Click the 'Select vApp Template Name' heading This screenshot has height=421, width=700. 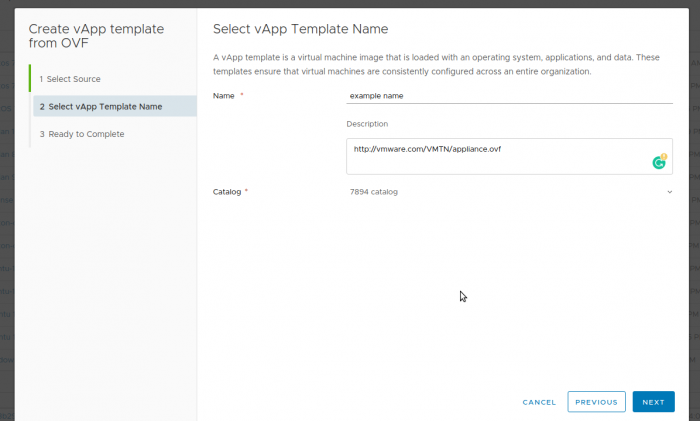300,29
